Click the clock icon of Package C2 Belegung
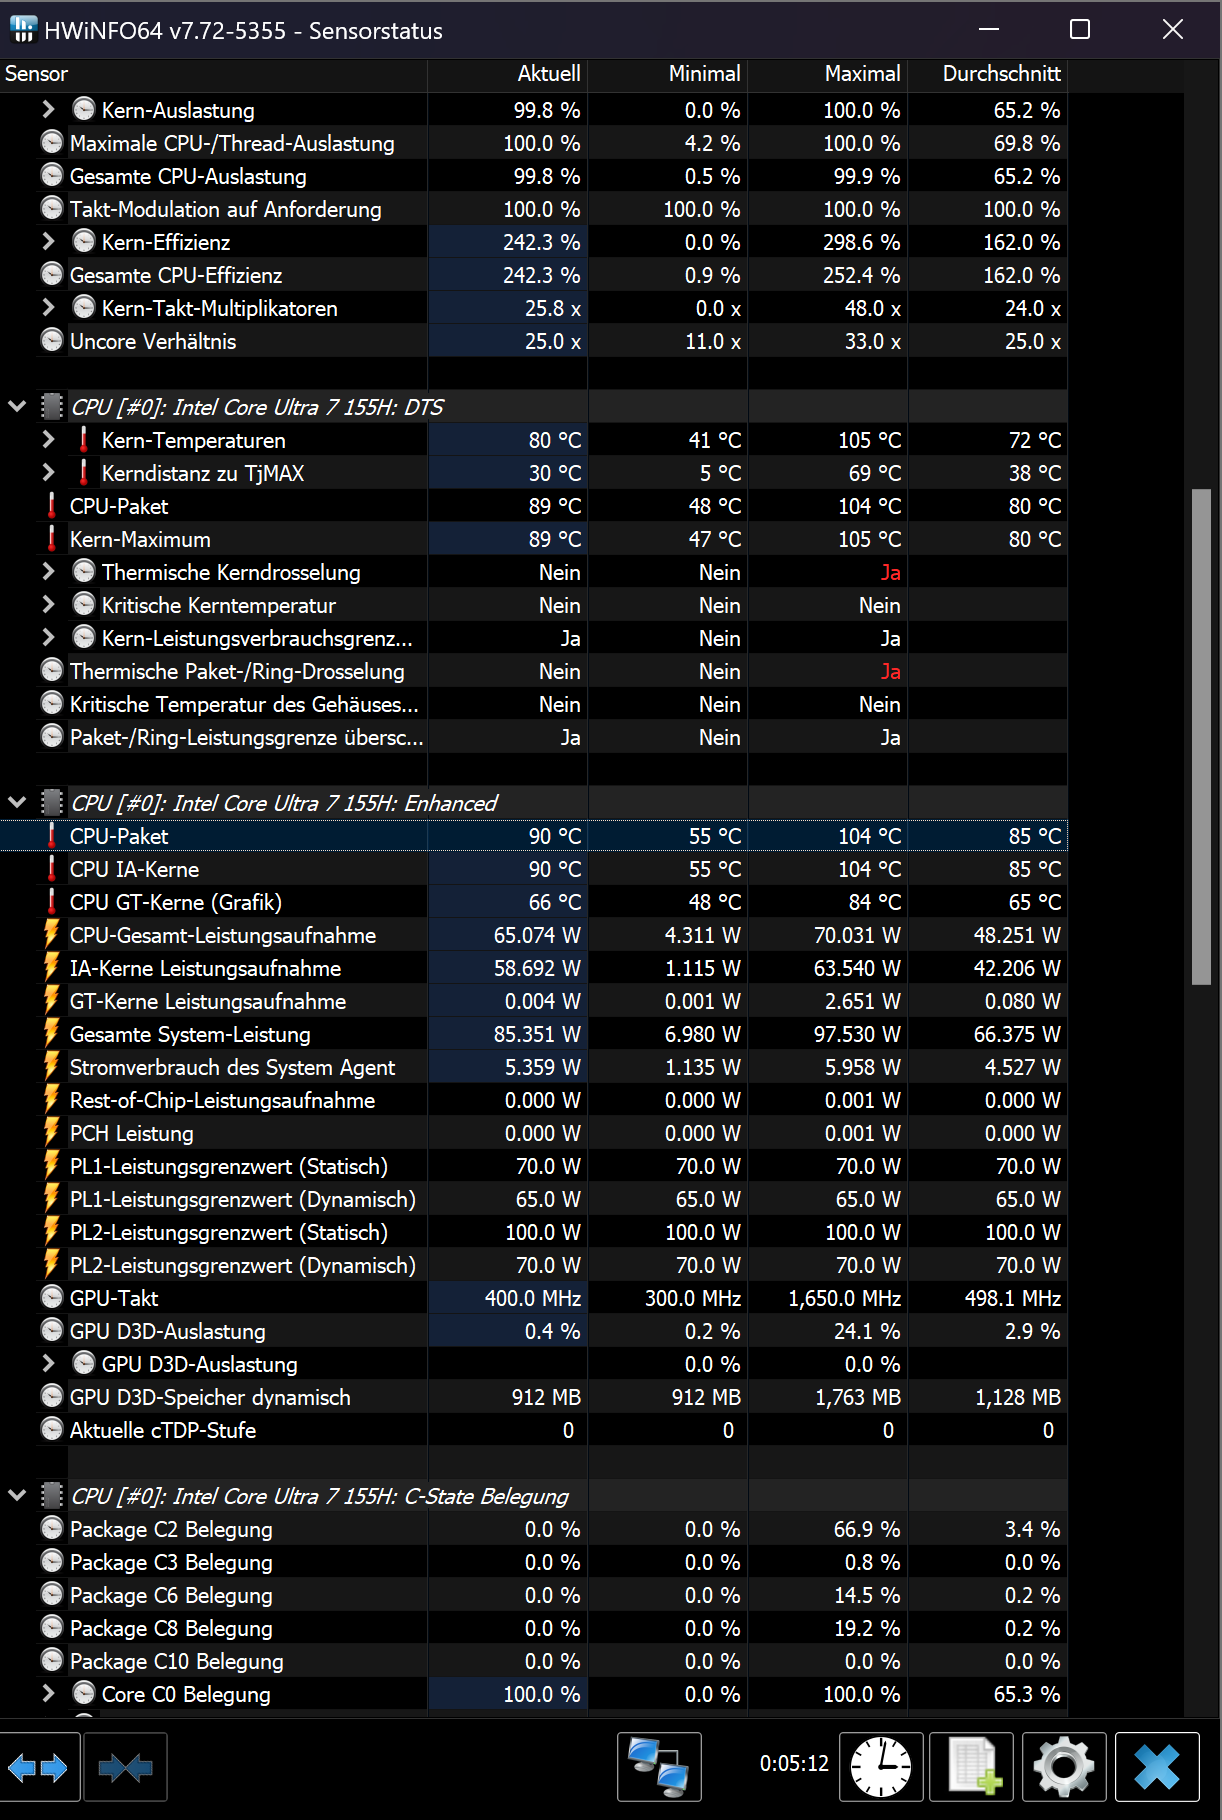The width and height of the screenshot is (1222, 1820). click(52, 1529)
